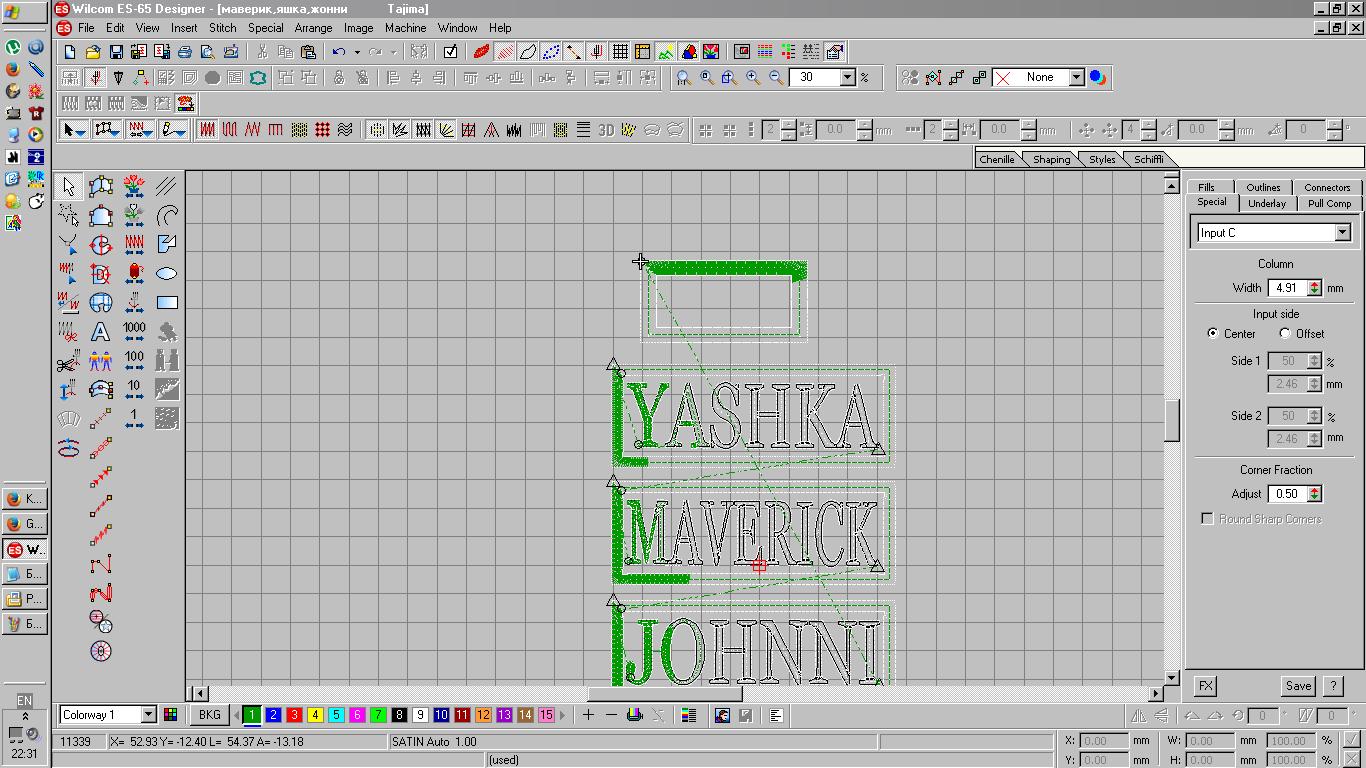
Task: Pick red color 3 in palette
Action: tap(294, 715)
